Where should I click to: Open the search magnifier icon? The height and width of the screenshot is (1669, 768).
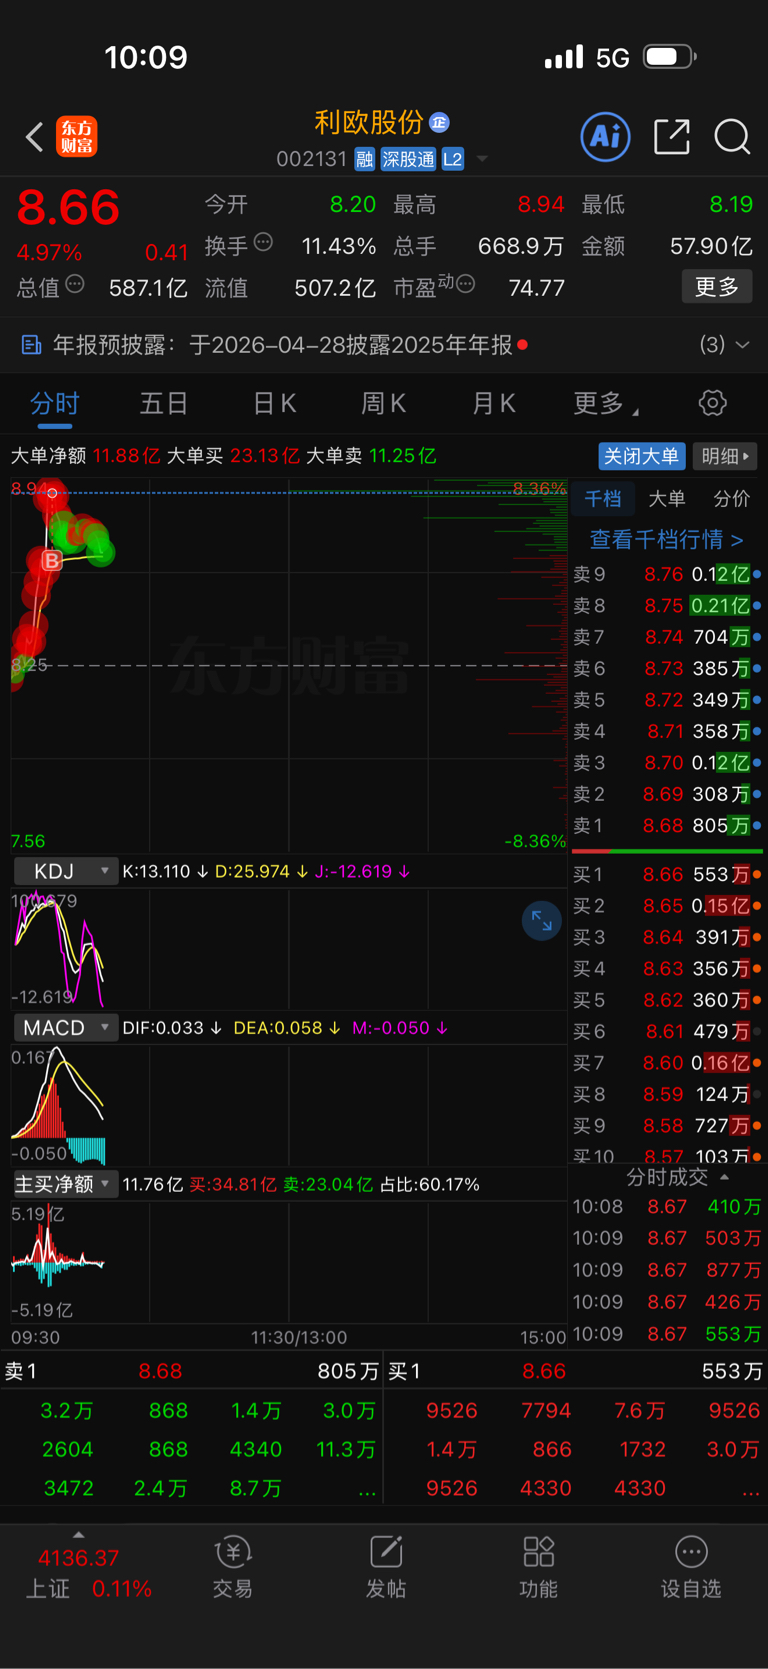[x=732, y=137]
